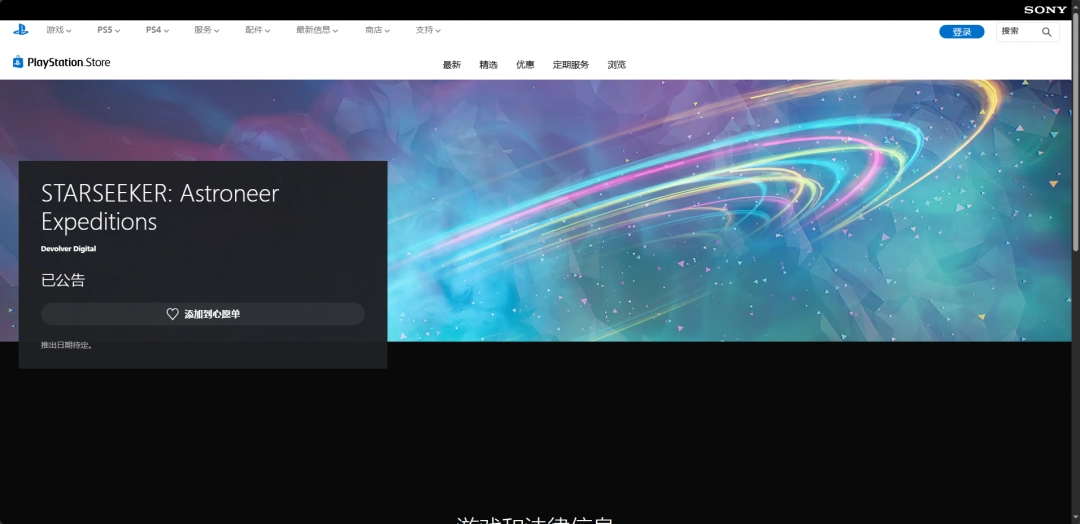Select the 精选 store tab
This screenshot has width=1080, height=524.
[x=488, y=65]
